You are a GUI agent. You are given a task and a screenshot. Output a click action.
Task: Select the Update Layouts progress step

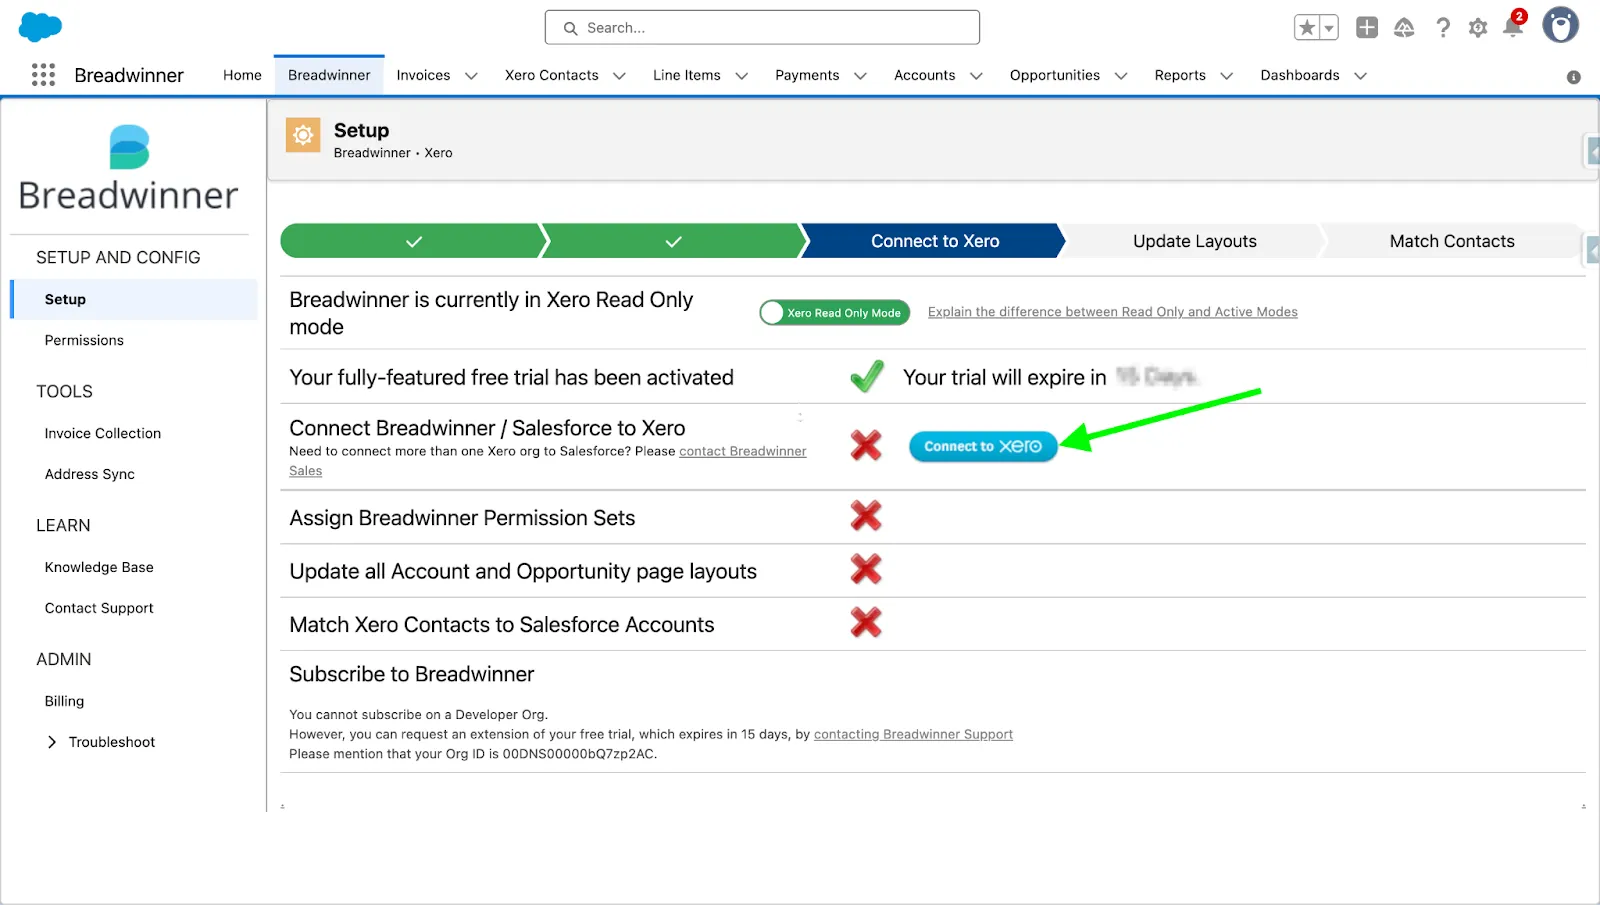tap(1194, 241)
